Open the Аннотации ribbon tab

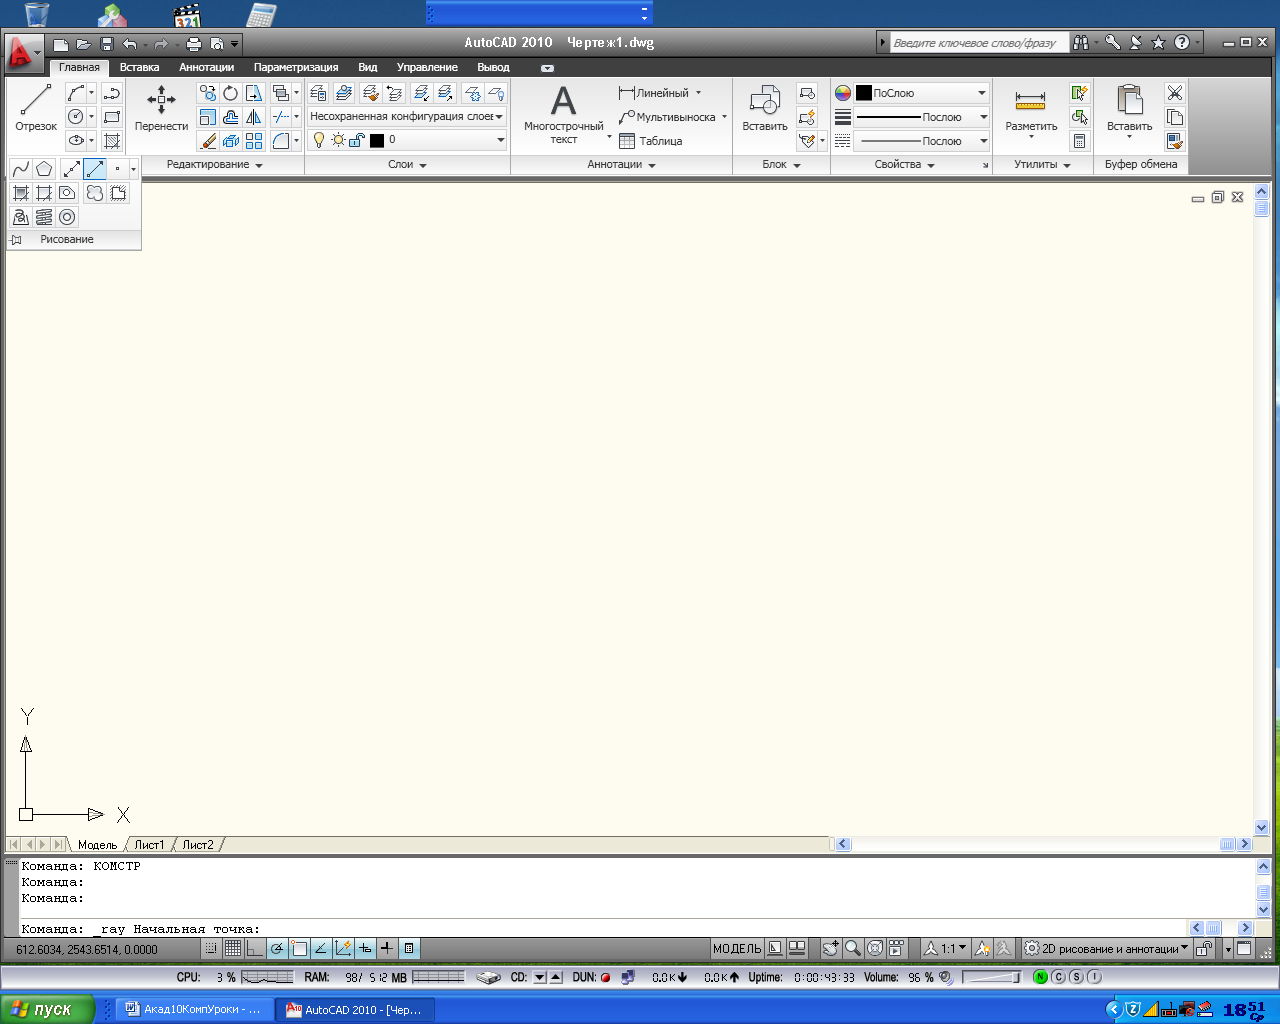[206, 67]
